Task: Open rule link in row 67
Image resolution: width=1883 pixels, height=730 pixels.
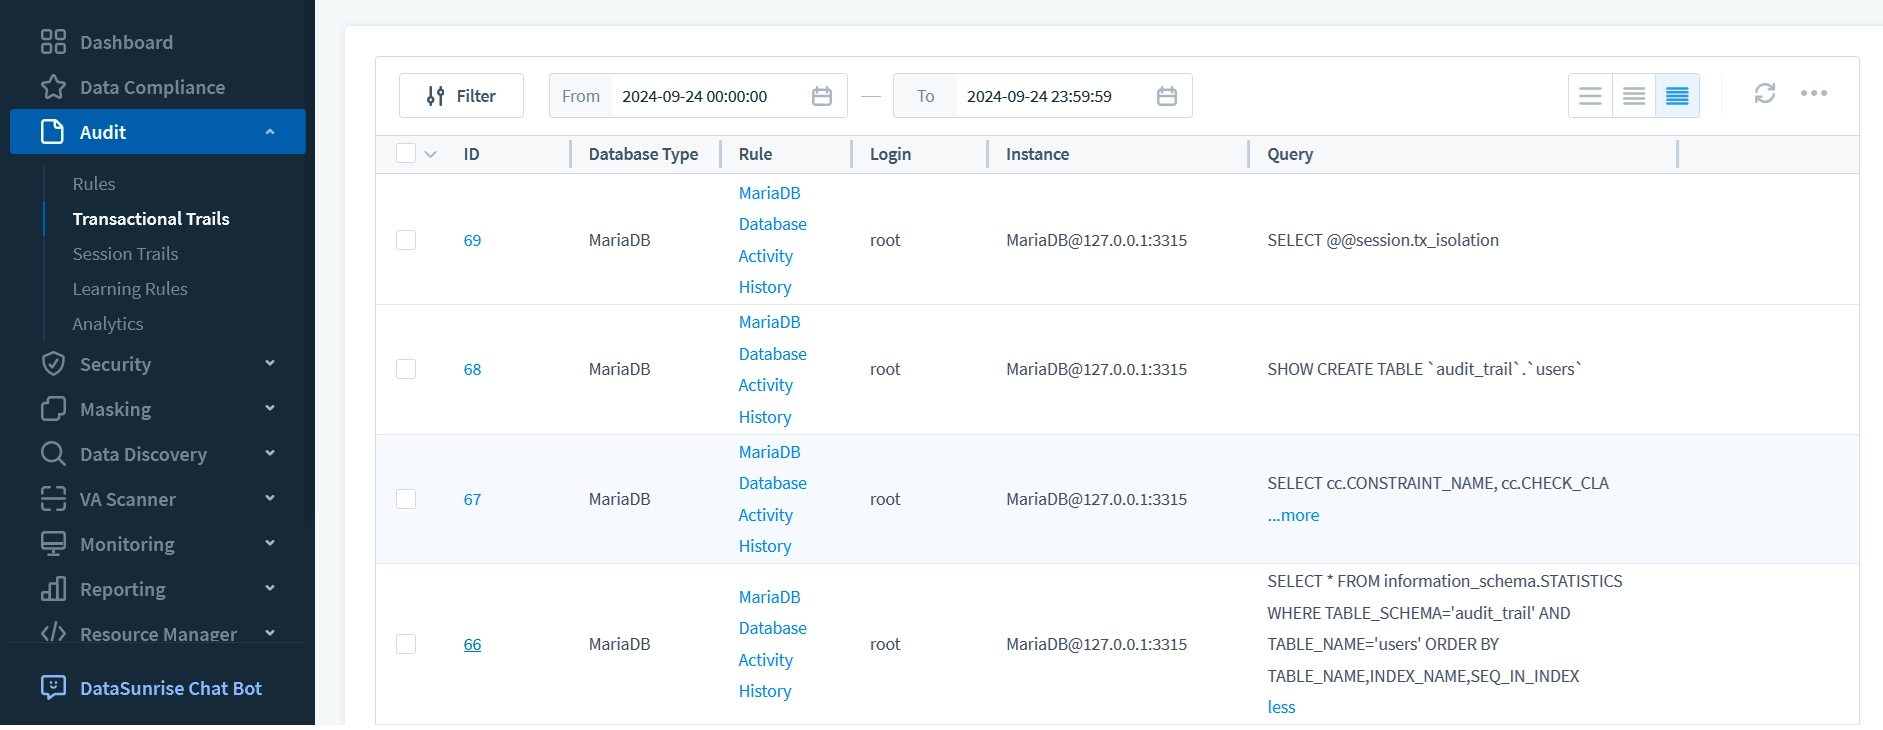Action: (x=772, y=499)
